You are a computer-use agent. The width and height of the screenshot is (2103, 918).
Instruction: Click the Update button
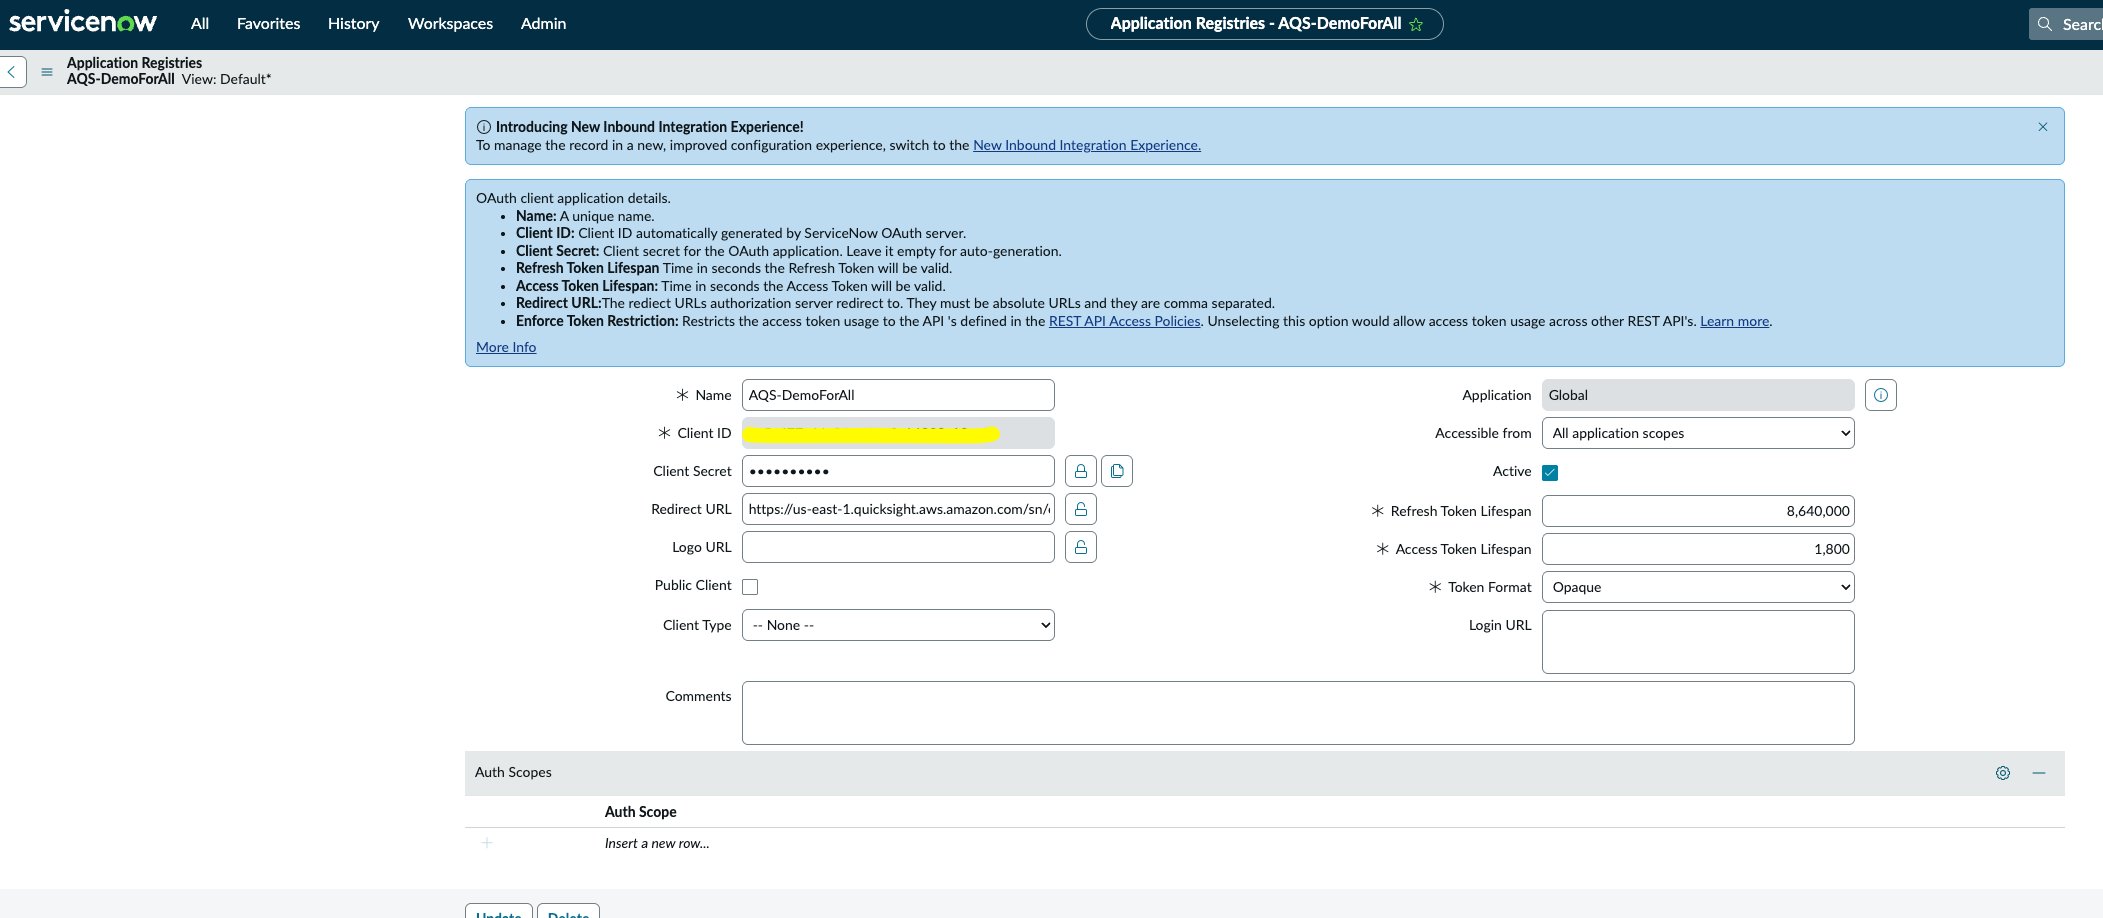tap(499, 913)
